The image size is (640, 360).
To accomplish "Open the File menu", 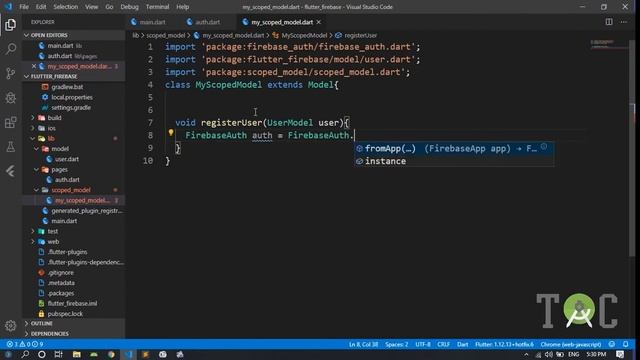I will pyautogui.click(x=24, y=7).
